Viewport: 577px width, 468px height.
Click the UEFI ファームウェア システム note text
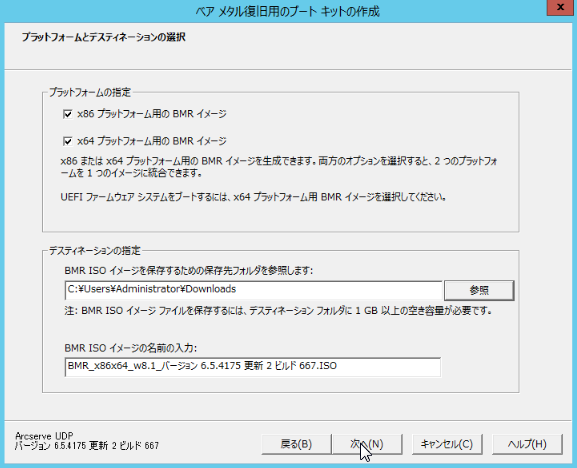tap(254, 197)
